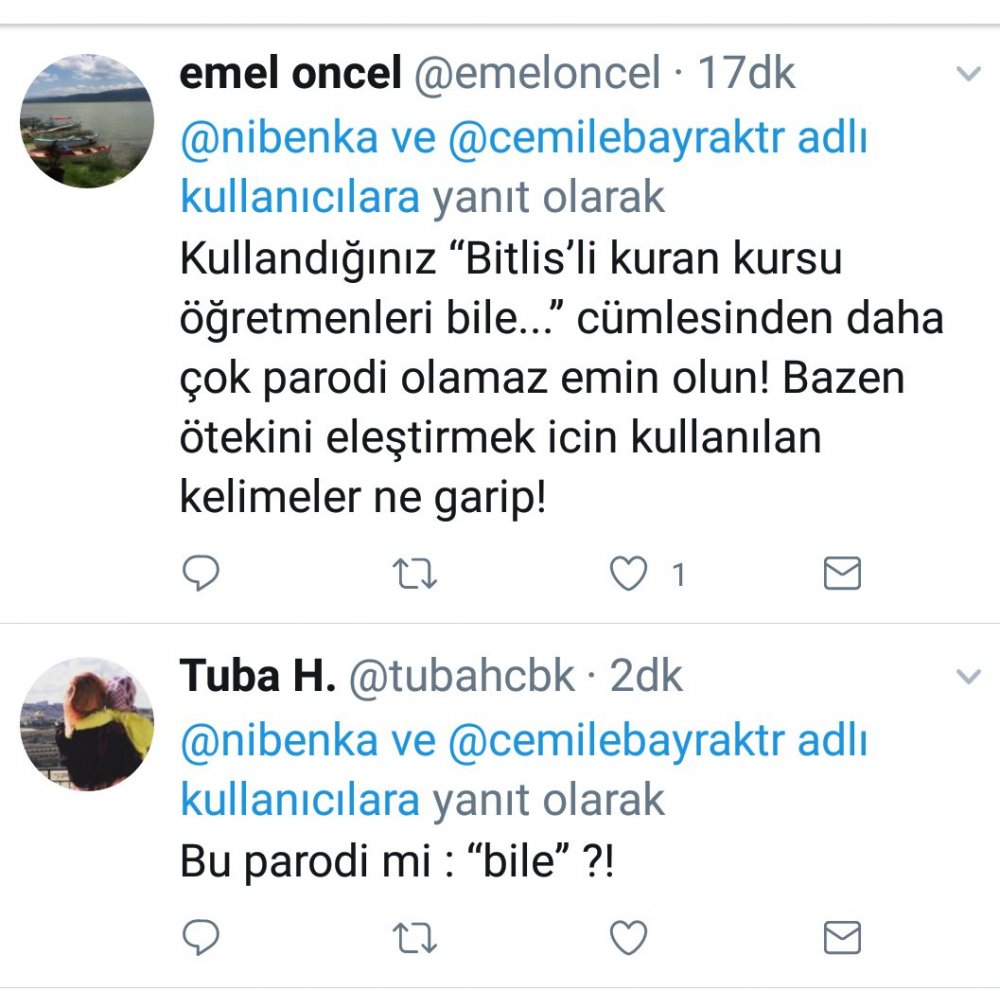This screenshot has height=991, width=1000.
Task: Like emel oncel's tweet
Action: point(629,573)
